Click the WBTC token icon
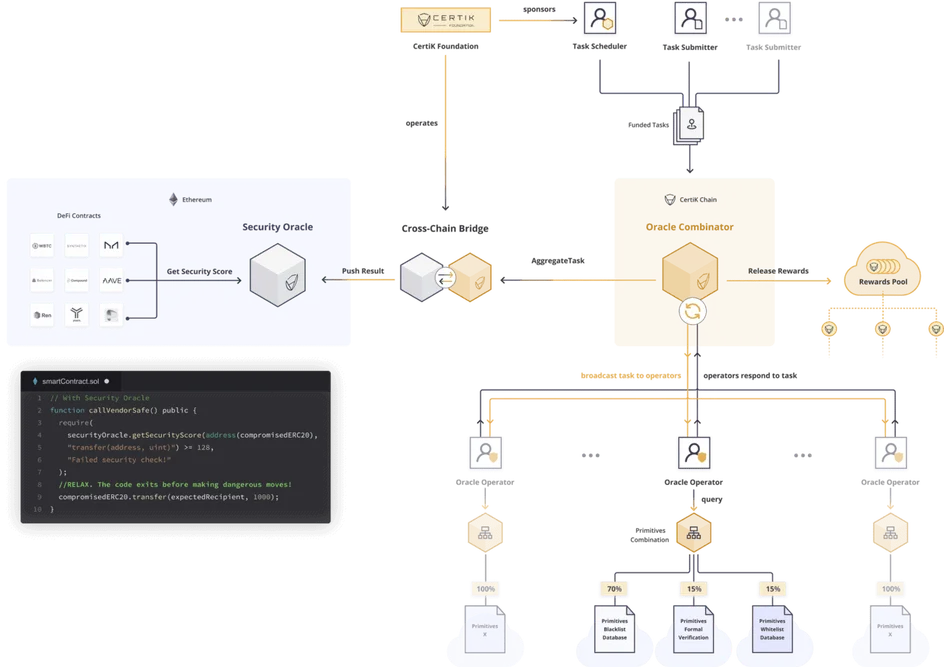 [x=42, y=246]
